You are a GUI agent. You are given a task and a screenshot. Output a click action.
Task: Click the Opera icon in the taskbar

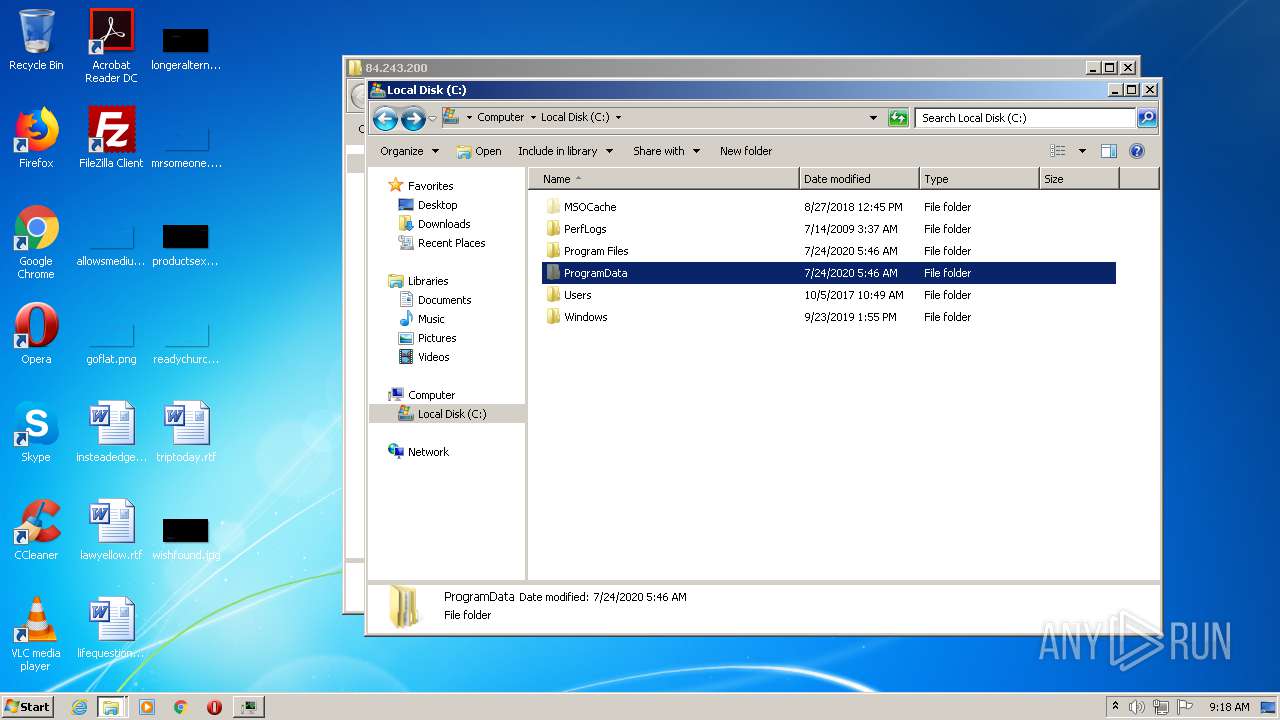point(214,707)
